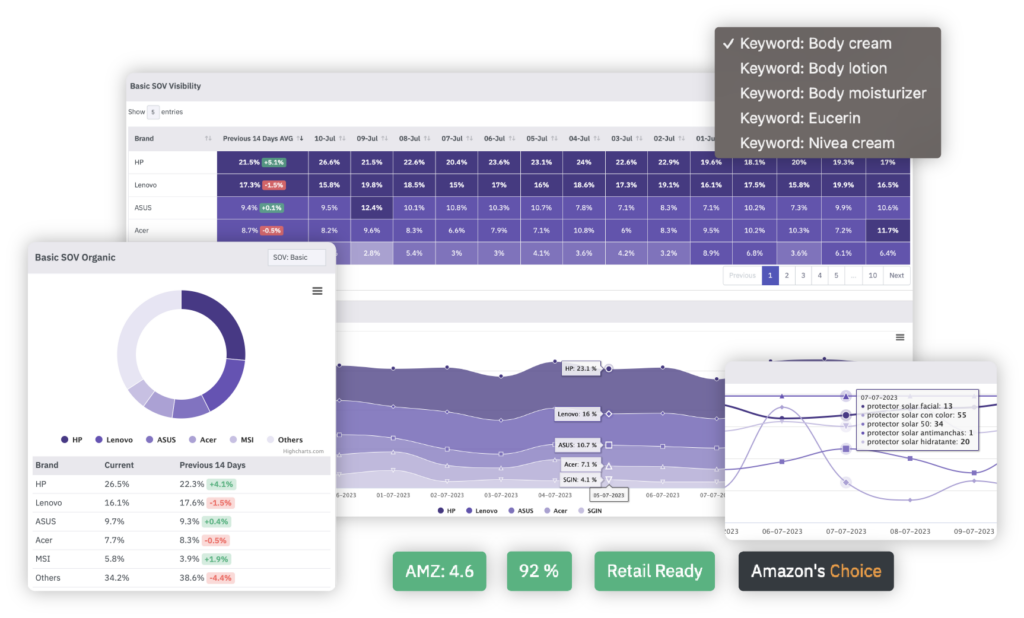The height and width of the screenshot is (618, 1024).
Task: Go to page 3 in pagination
Action: [x=803, y=276]
